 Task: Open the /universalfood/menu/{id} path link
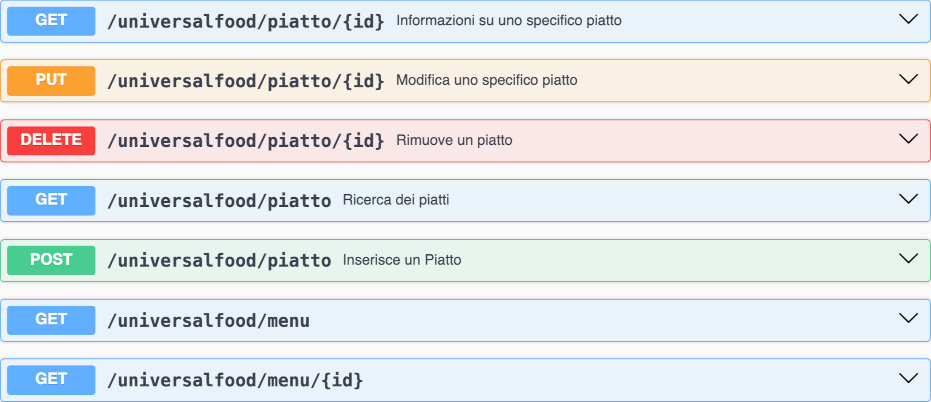pos(234,380)
